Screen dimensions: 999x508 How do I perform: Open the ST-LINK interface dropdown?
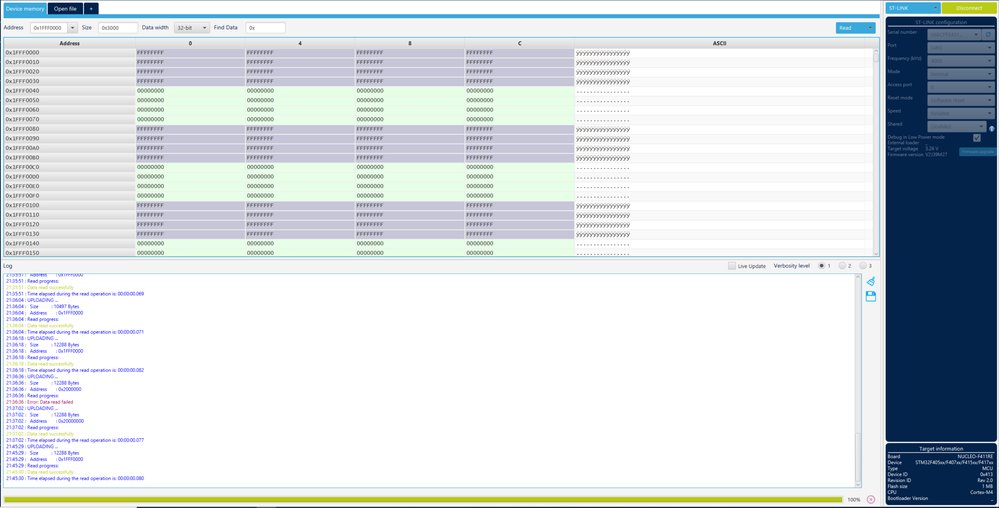click(913, 8)
